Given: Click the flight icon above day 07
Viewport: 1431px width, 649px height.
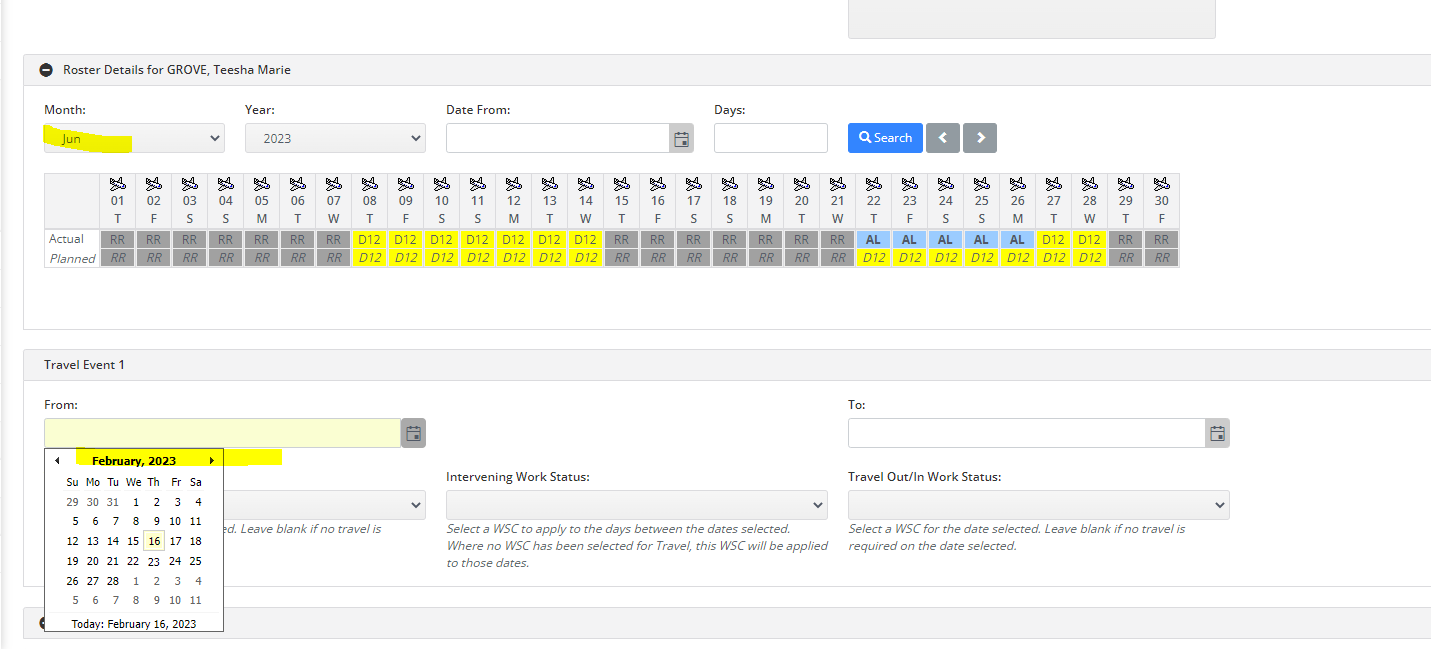Looking at the screenshot, I should (x=334, y=184).
